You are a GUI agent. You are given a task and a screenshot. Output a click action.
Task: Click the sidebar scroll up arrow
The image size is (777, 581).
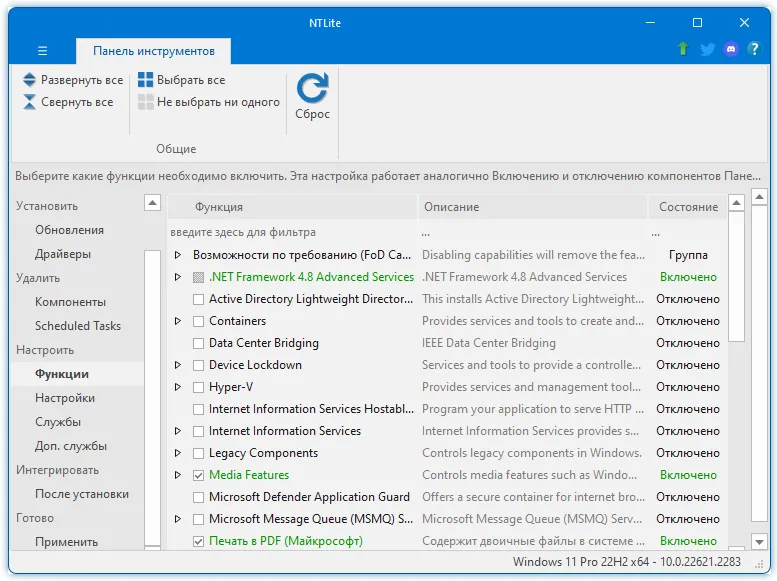(x=153, y=203)
